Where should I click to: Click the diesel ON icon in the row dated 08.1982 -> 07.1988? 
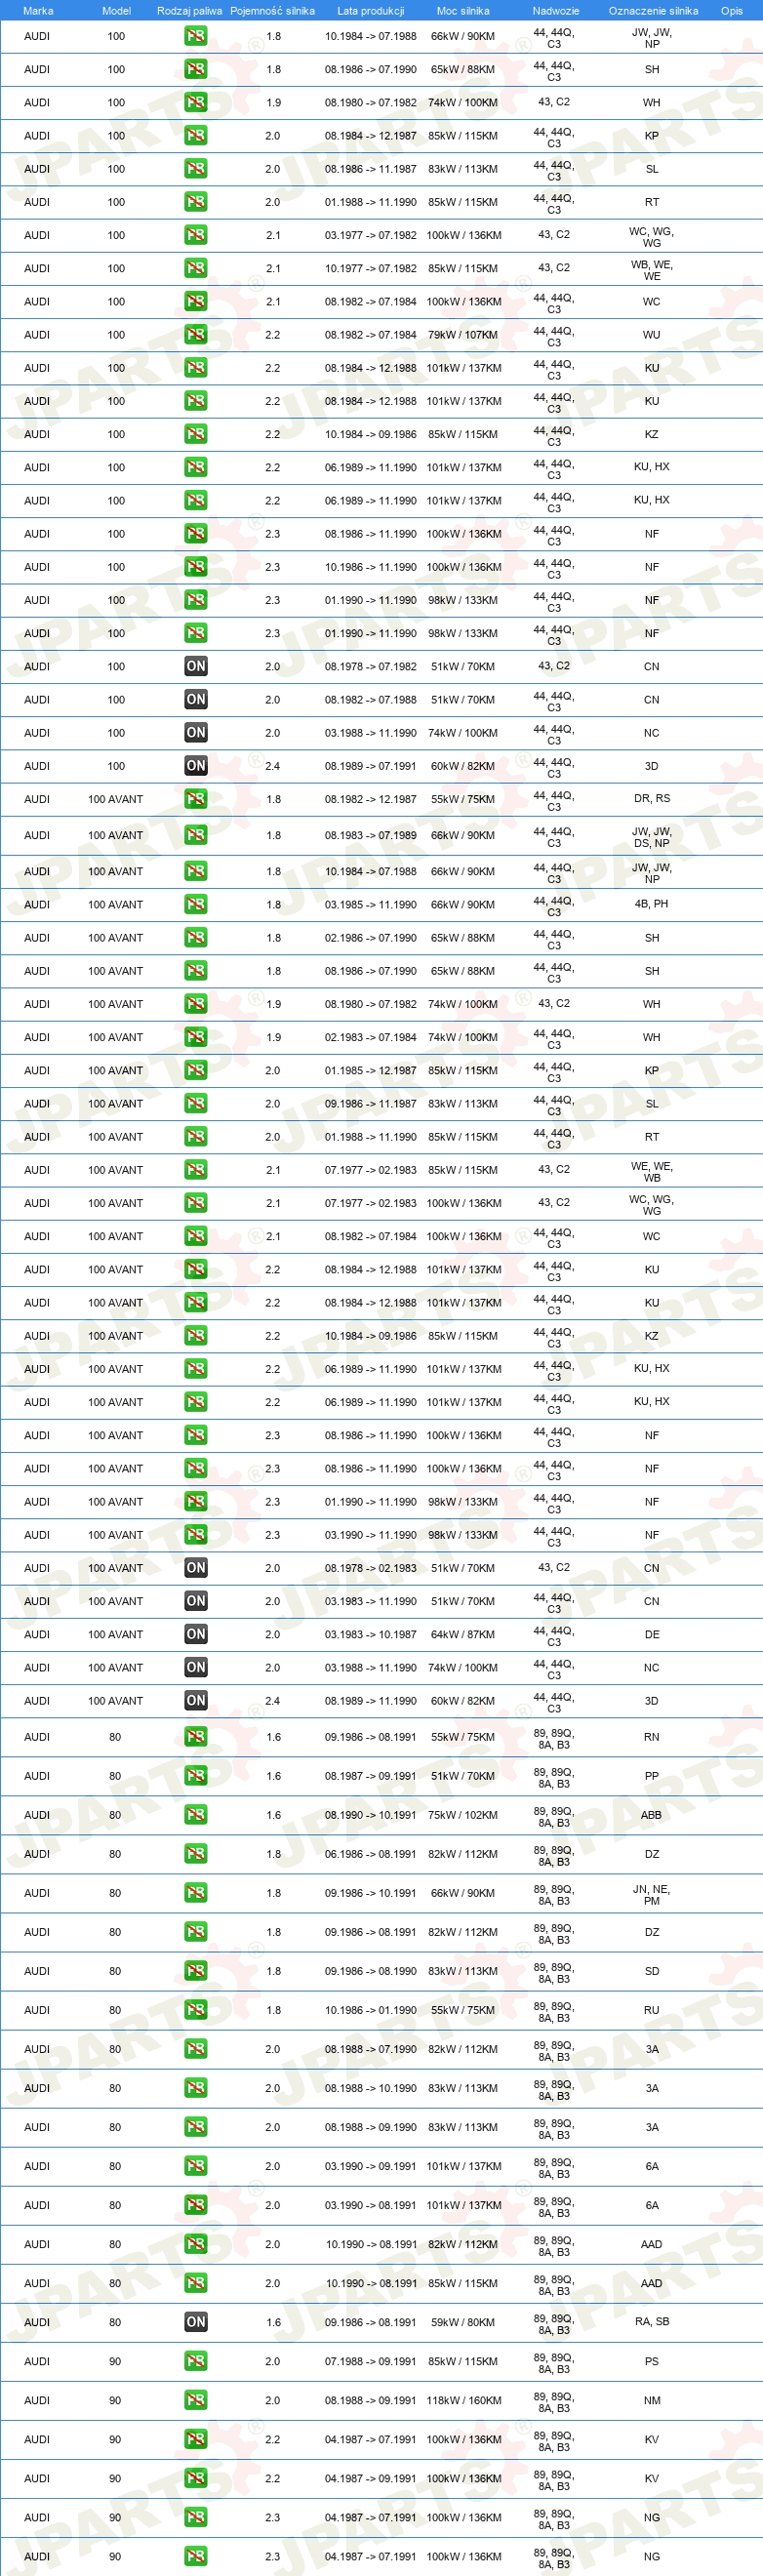click(x=196, y=700)
